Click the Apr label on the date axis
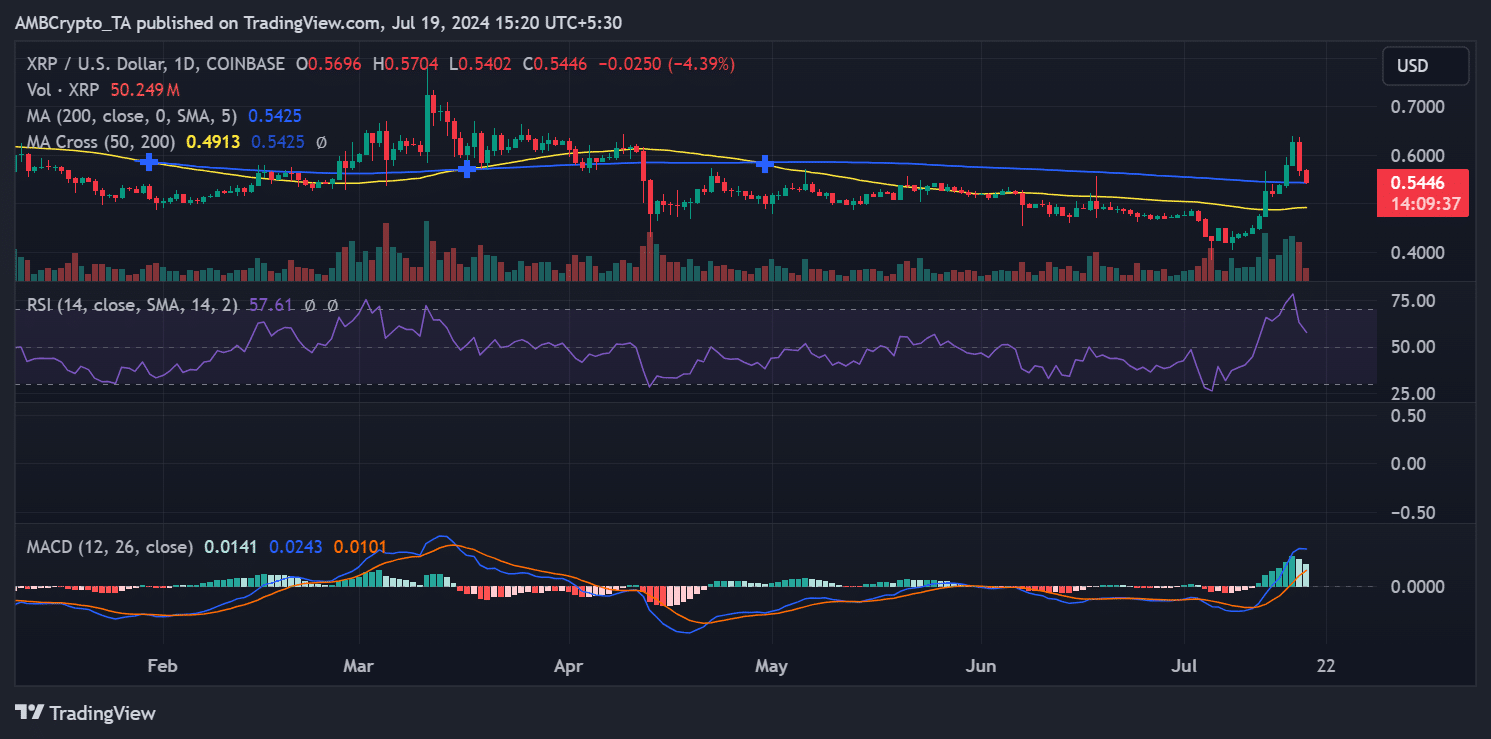This screenshot has width=1491, height=739. (x=569, y=665)
